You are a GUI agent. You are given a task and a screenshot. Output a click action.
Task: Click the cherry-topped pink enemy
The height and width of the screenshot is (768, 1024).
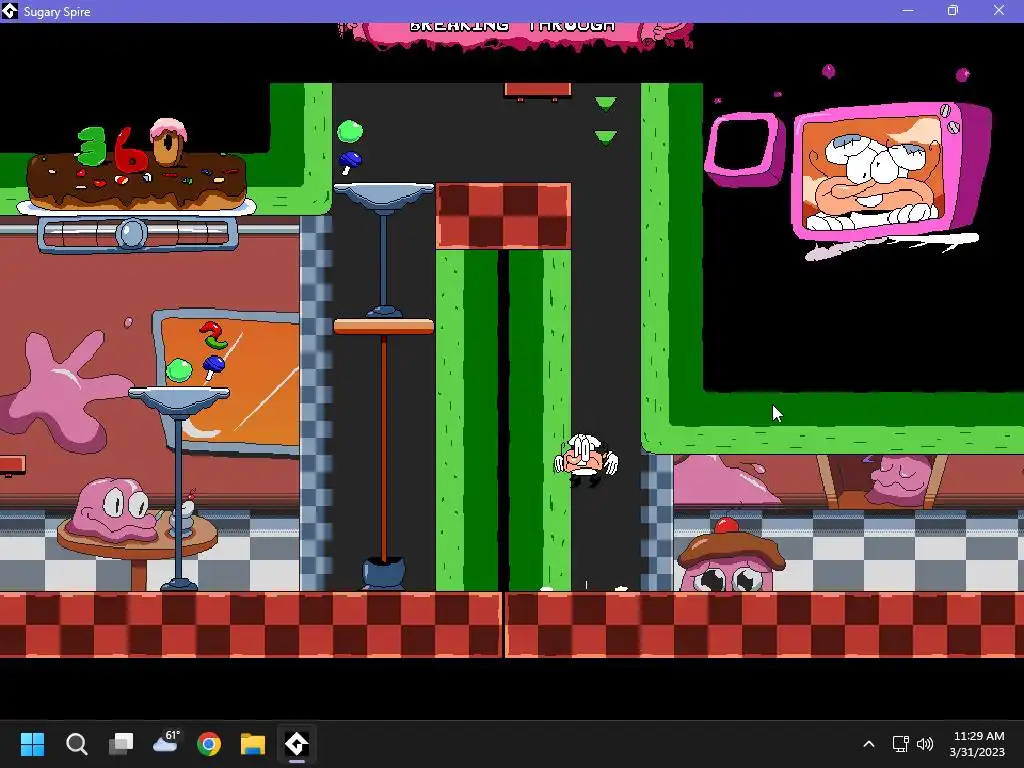731,556
